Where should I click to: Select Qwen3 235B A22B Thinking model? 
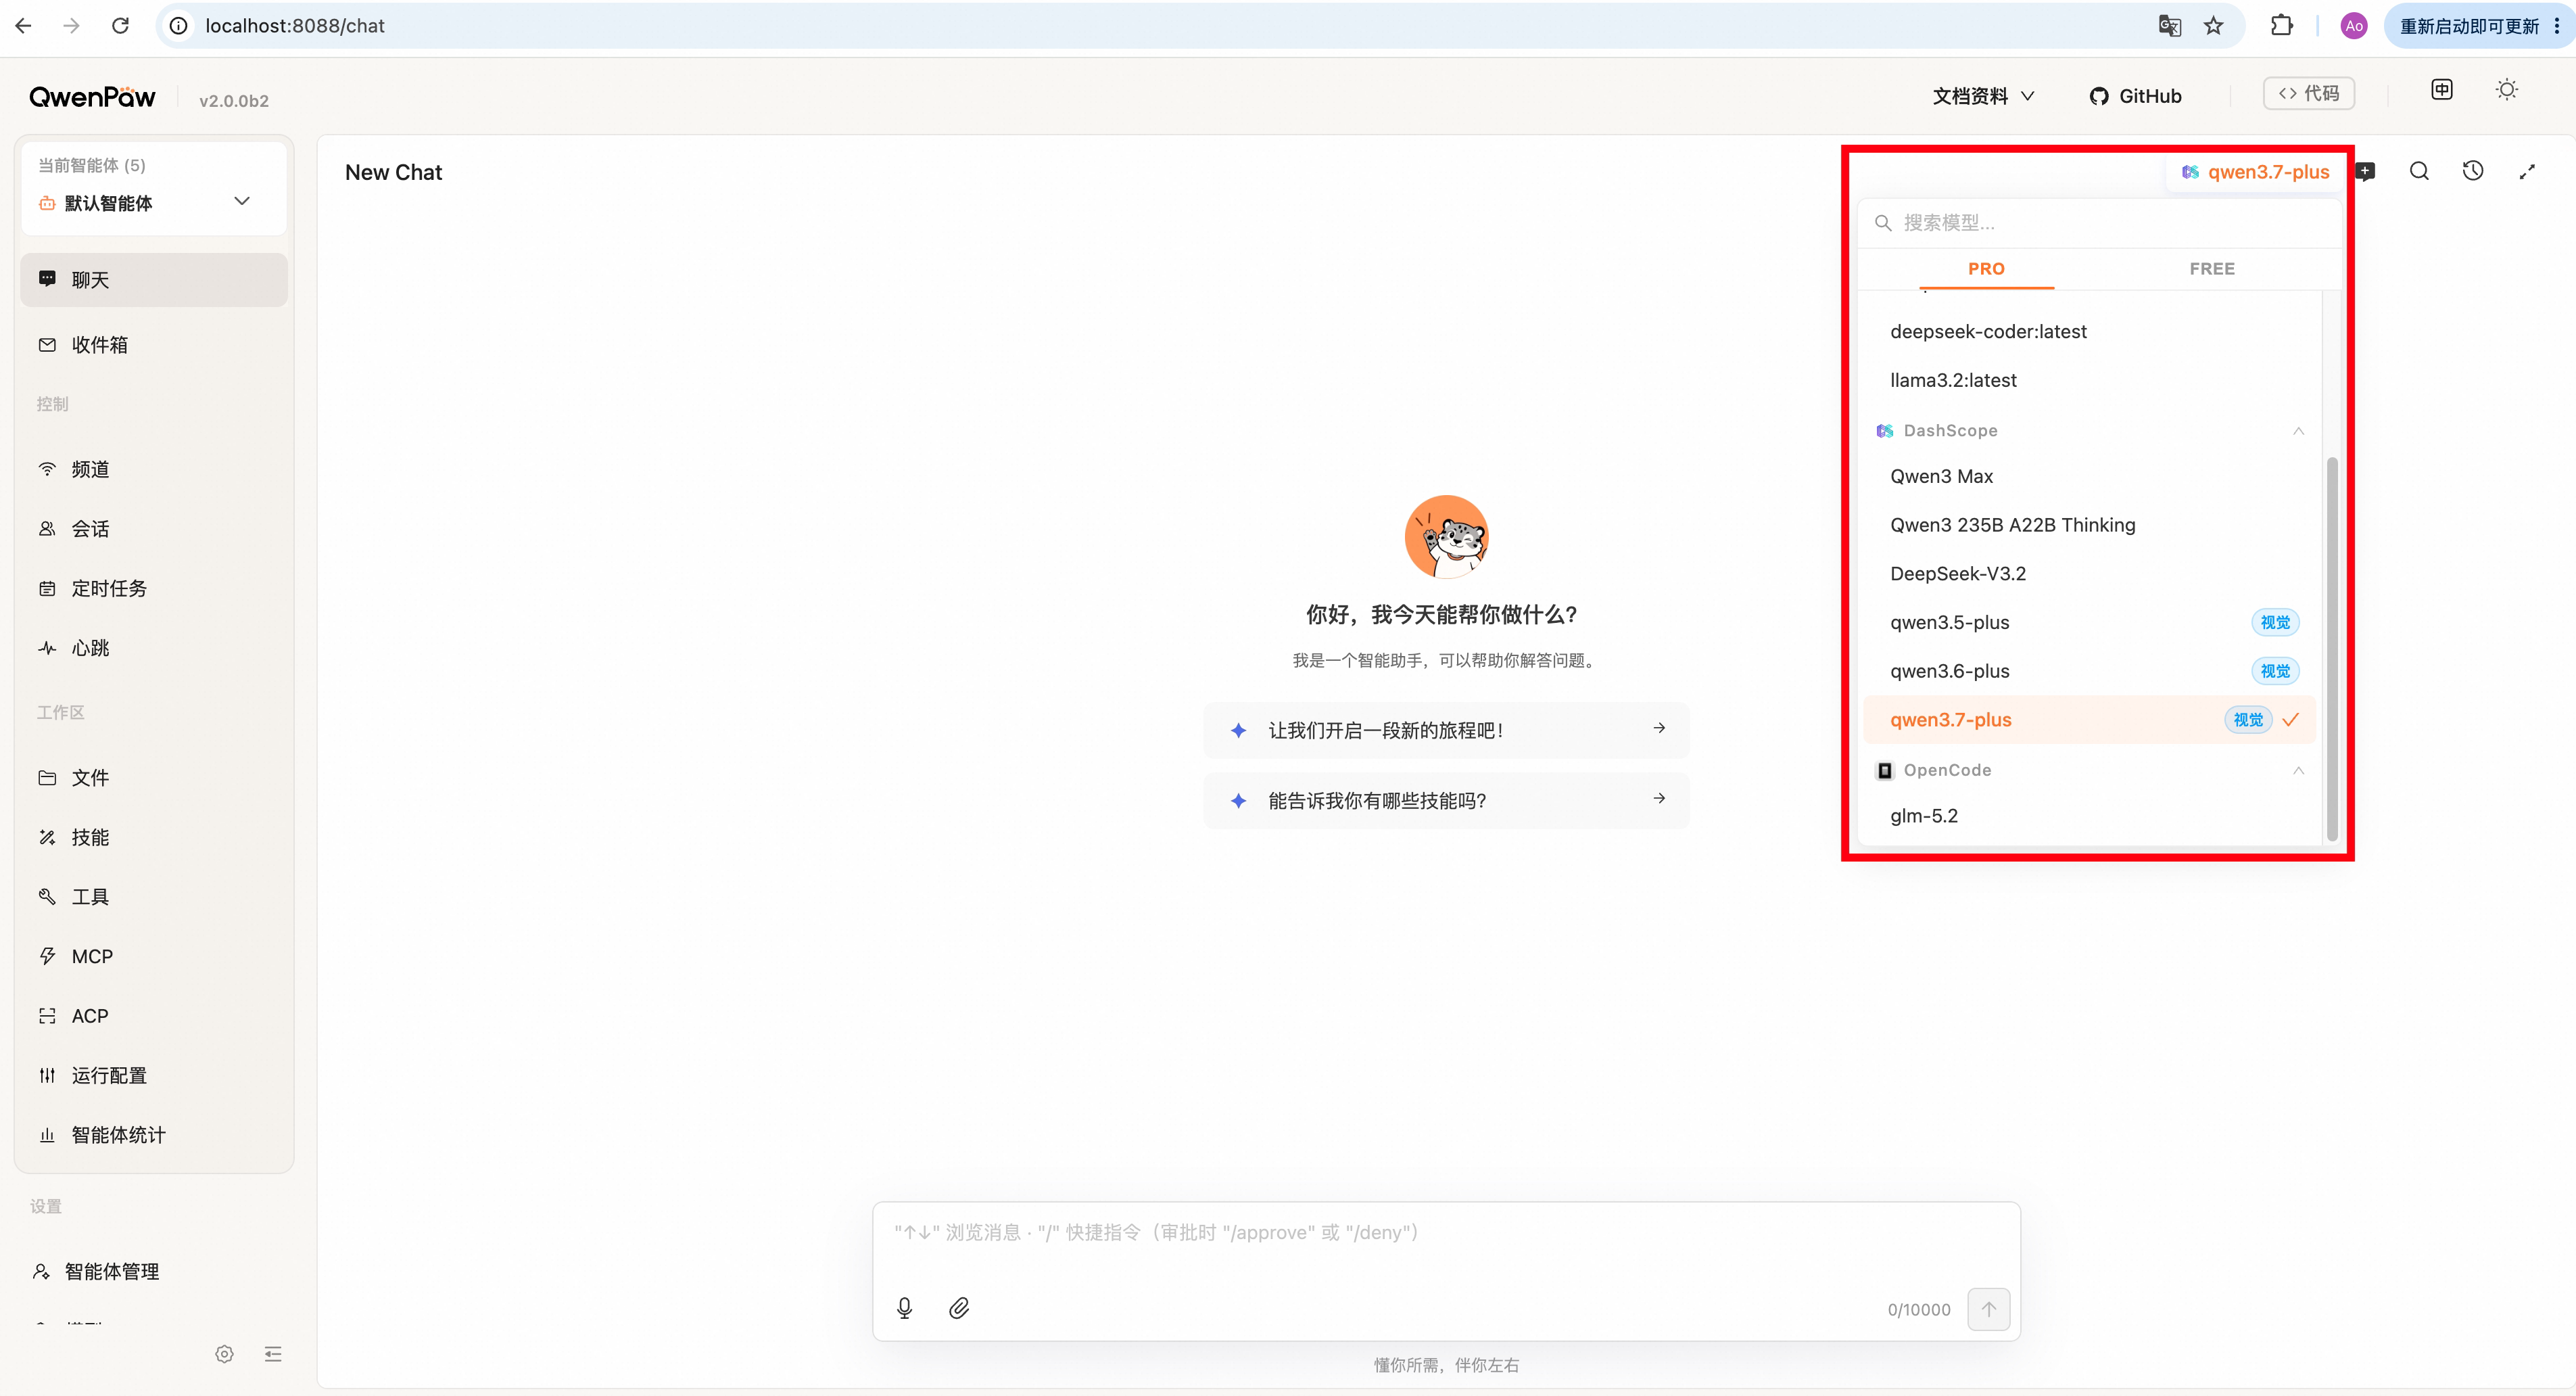pos(2090,525)
